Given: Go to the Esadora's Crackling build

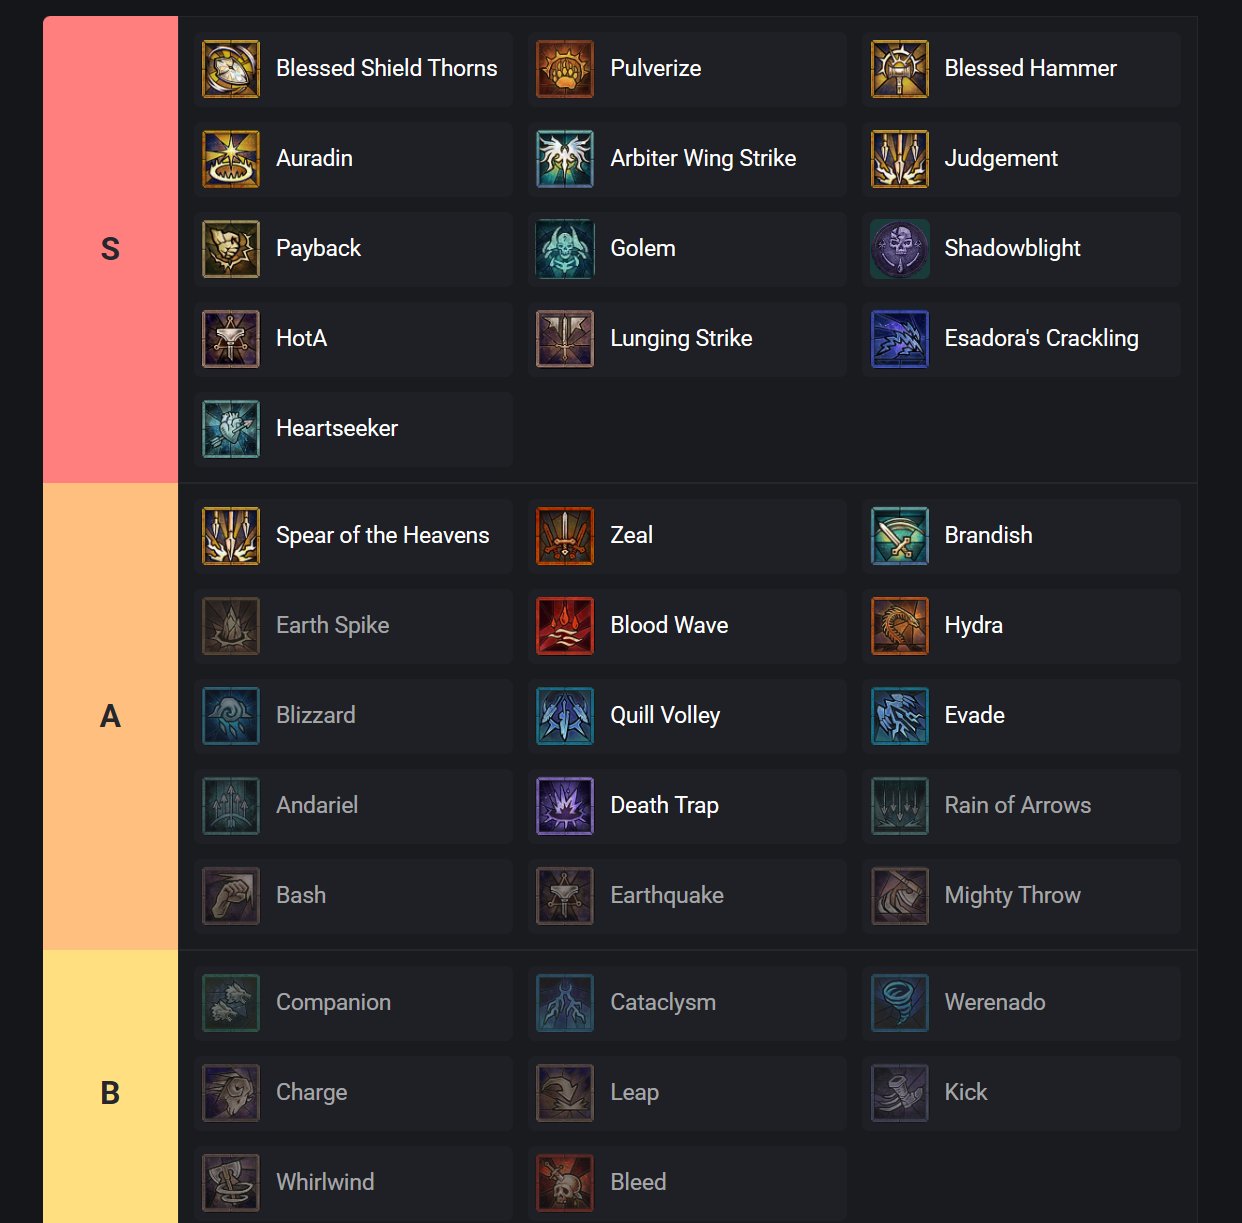Looking at the screenshot, I should [1041, 339].
